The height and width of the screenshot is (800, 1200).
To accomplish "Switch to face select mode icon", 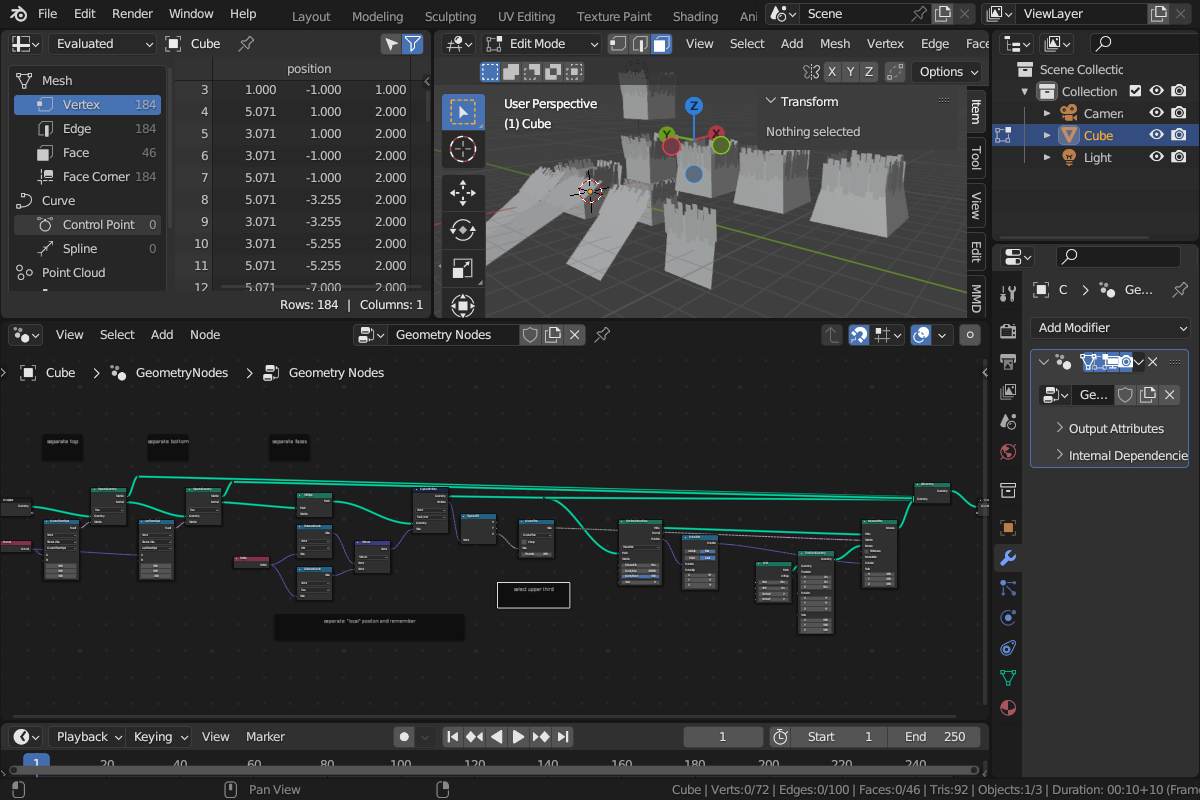I will pyautogui.click(x=662, y=44).
